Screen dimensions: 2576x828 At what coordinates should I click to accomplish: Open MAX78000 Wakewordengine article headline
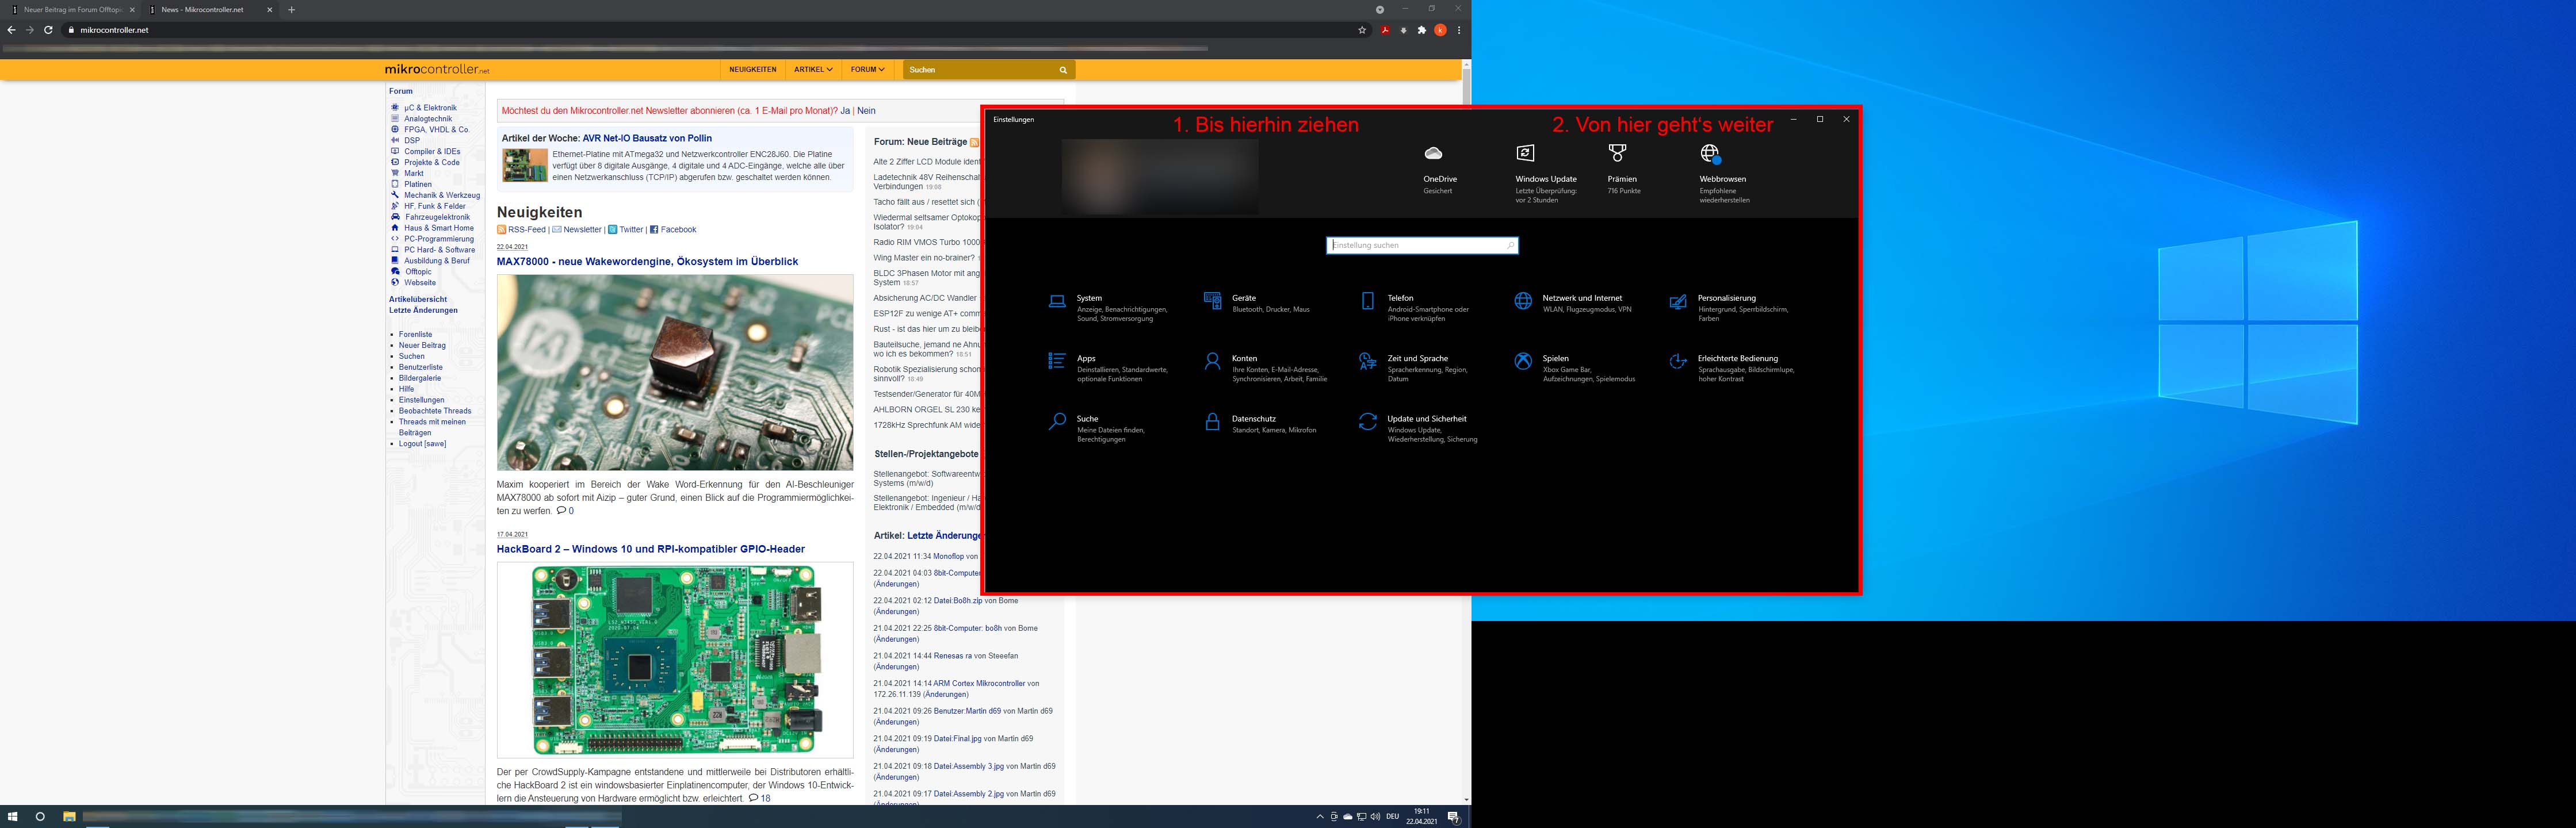[647, 262]
